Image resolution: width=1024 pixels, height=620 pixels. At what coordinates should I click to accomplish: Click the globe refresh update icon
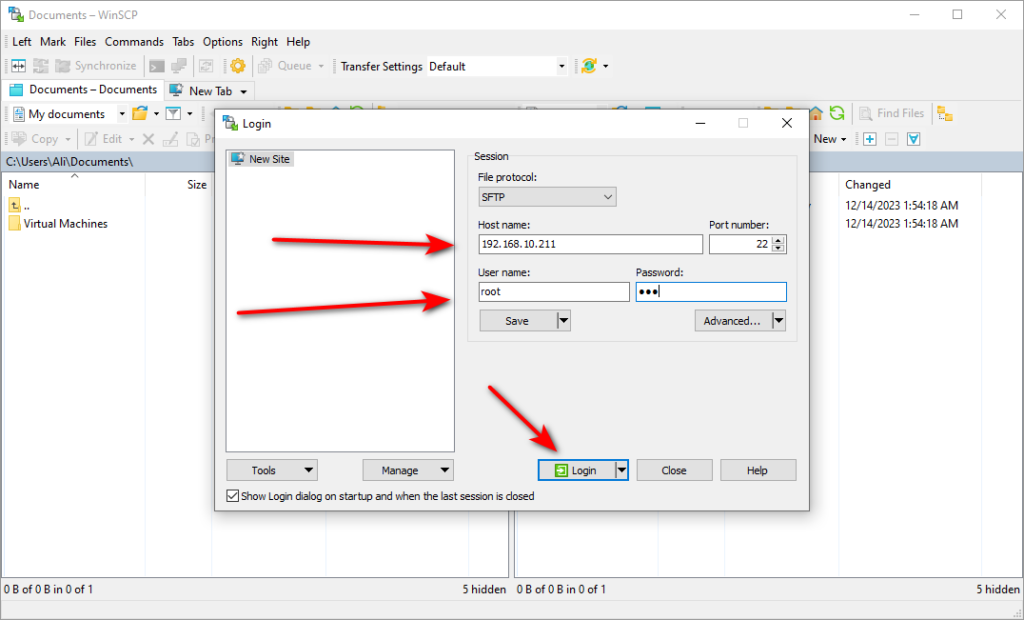[x=589, y=66]
